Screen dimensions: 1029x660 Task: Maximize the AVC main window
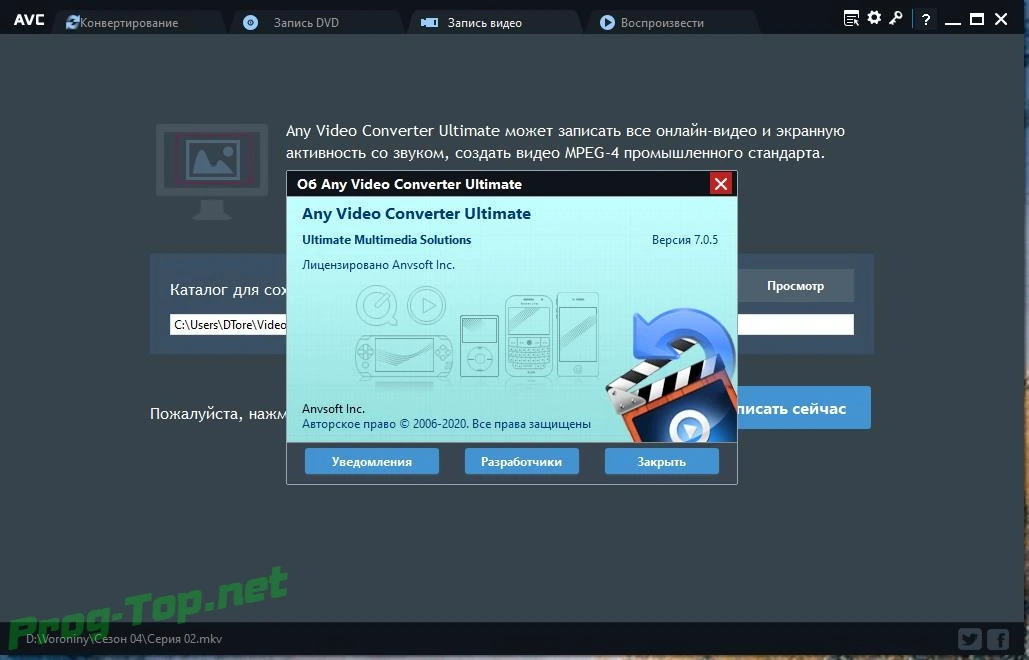977,19
